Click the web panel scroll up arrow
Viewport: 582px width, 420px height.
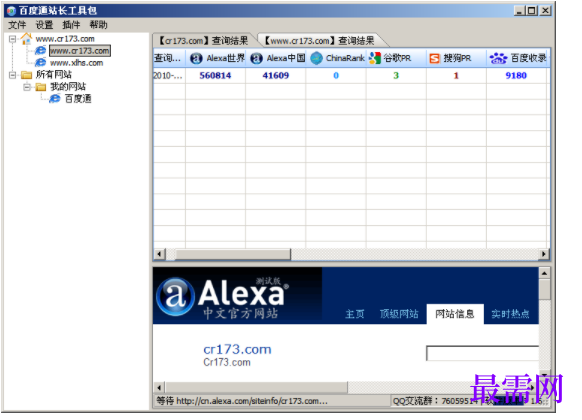coord(545,273)
